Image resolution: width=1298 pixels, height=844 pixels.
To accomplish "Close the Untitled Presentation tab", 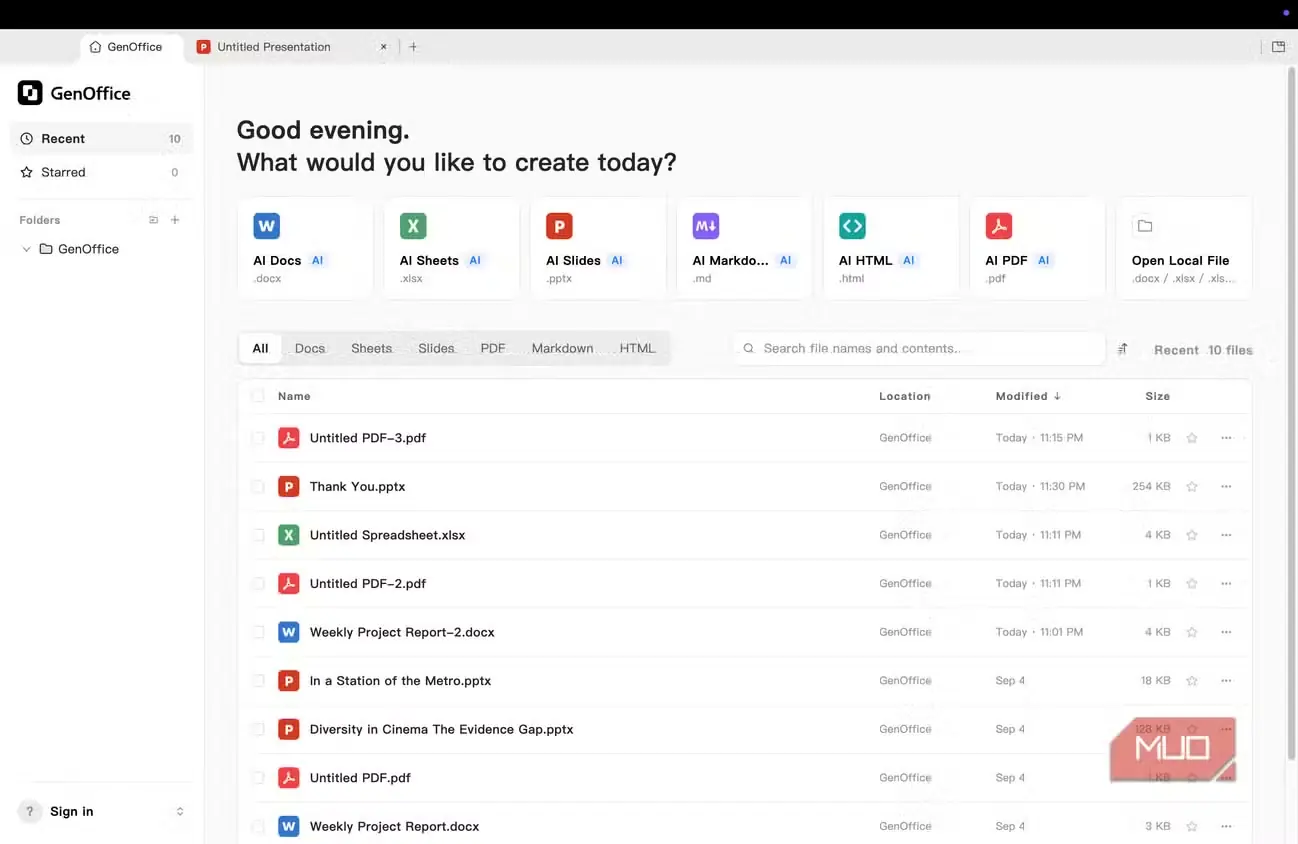I will tap(384, 47).
